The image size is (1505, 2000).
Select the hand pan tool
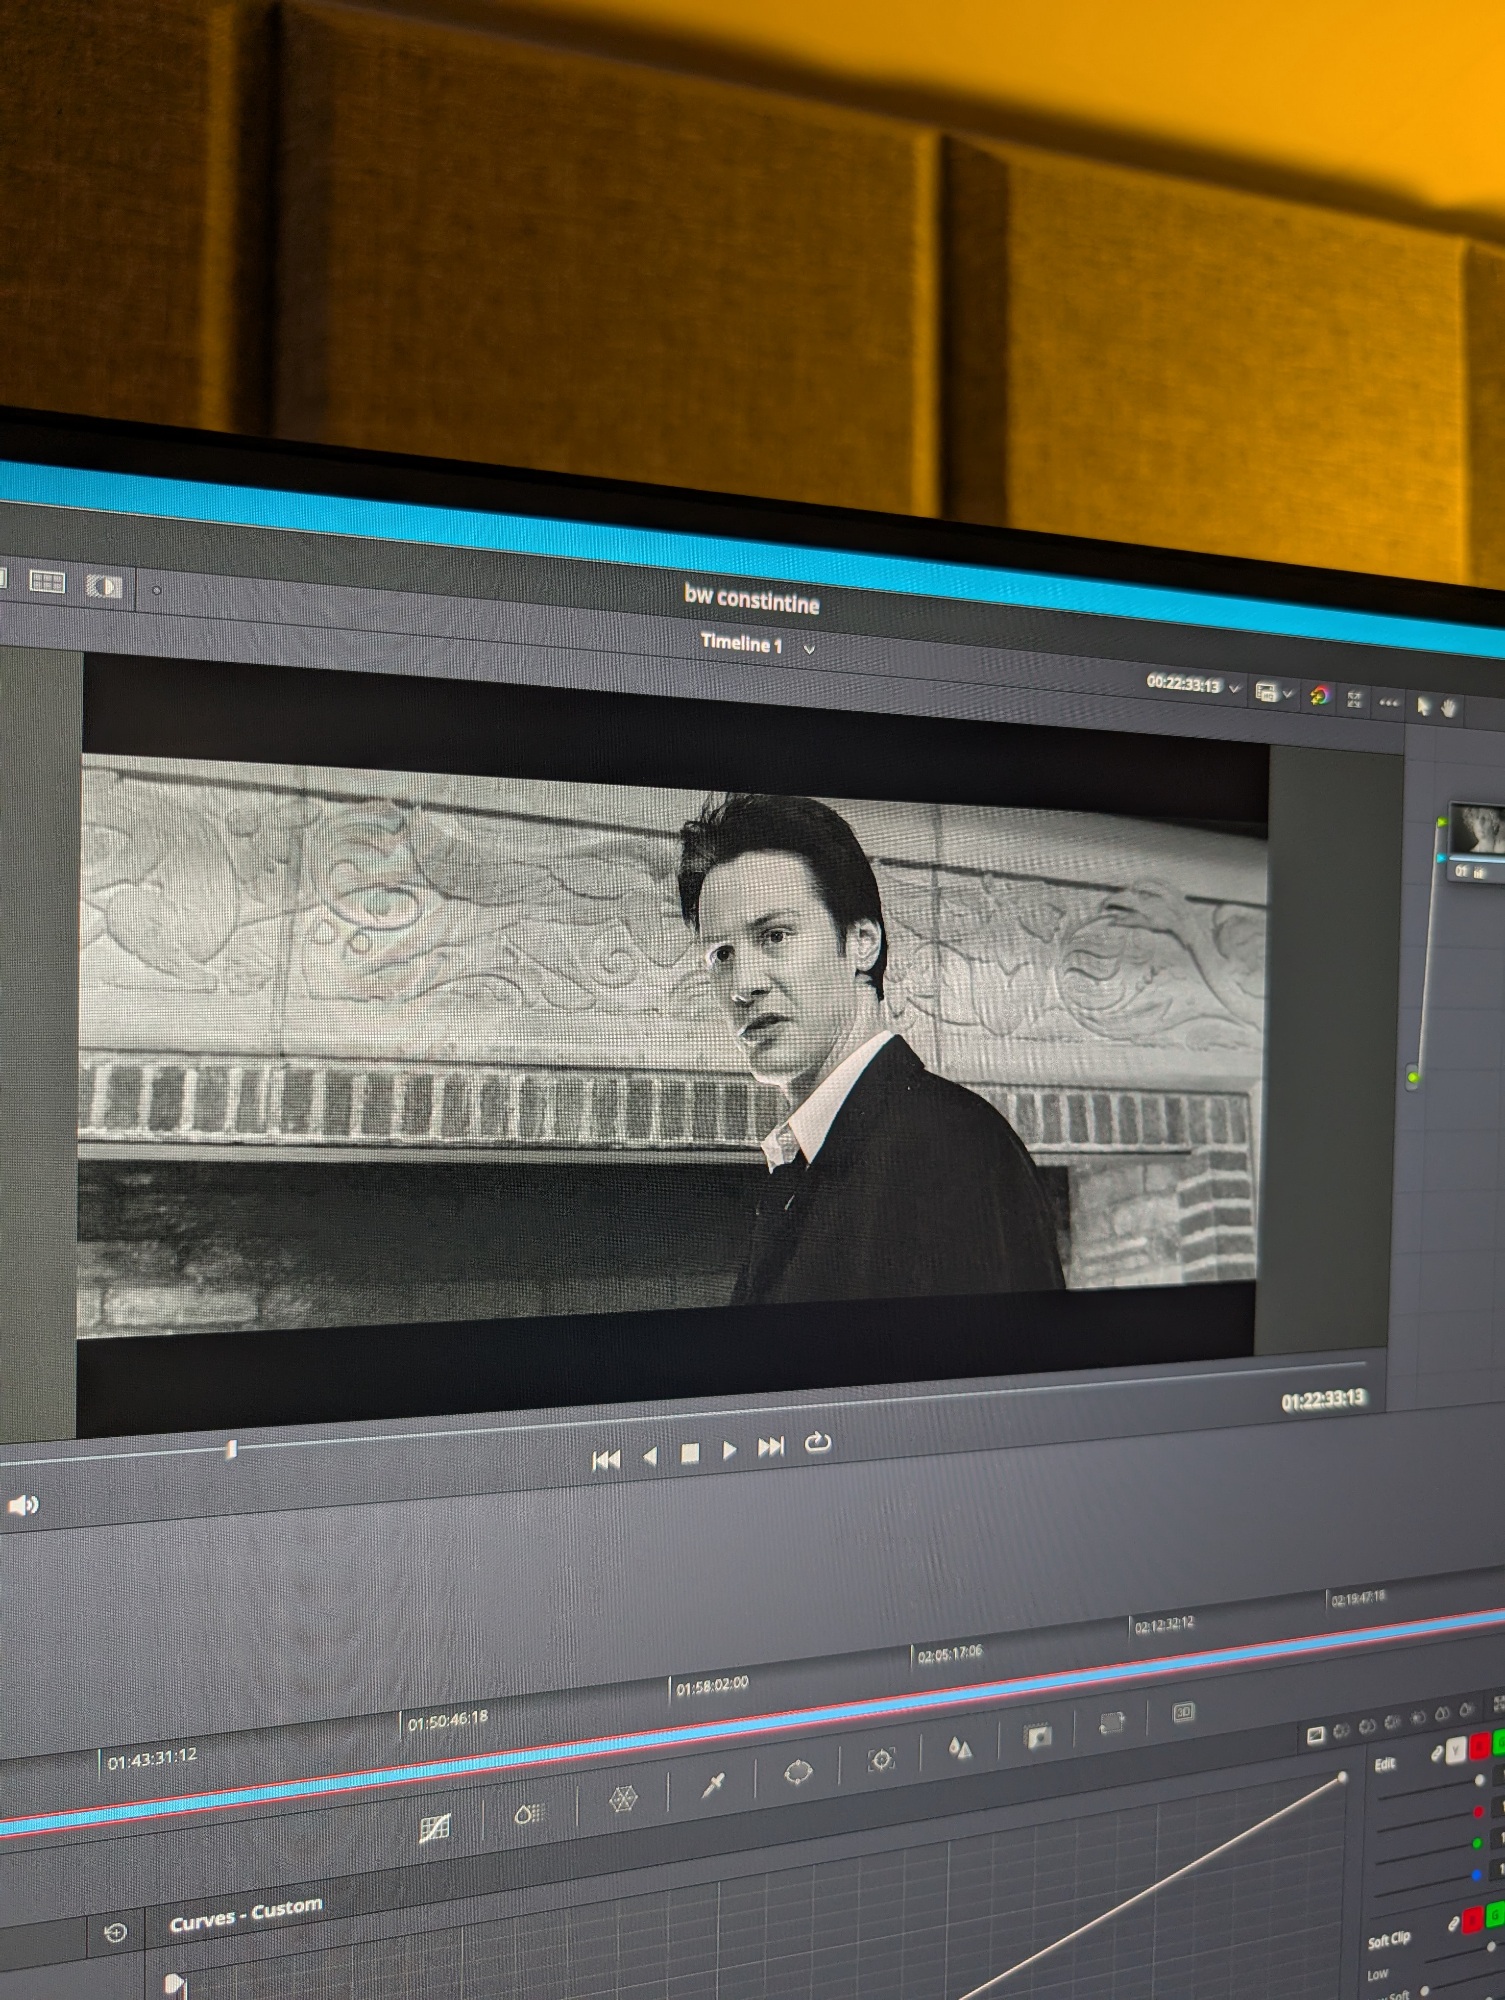pyautogui.click(x=1450, y=707)
